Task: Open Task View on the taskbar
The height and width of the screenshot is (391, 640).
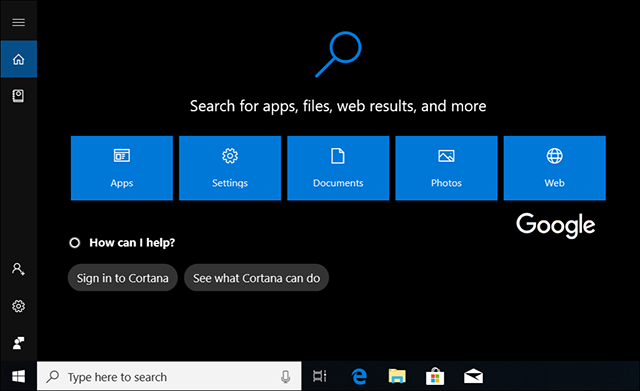Action: (320, 376)
